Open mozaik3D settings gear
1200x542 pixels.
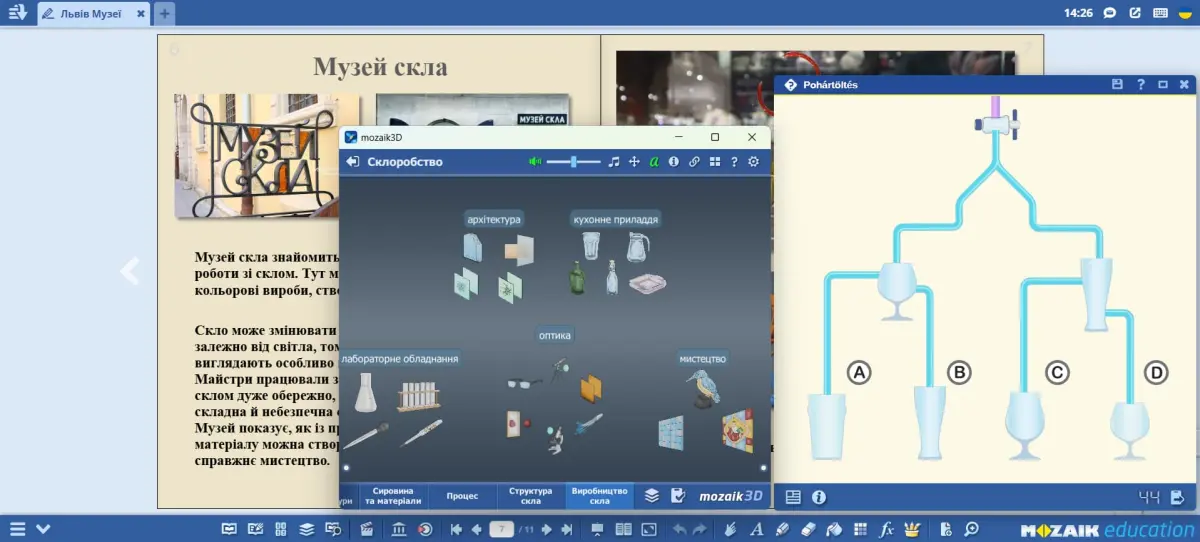point(754,162)
